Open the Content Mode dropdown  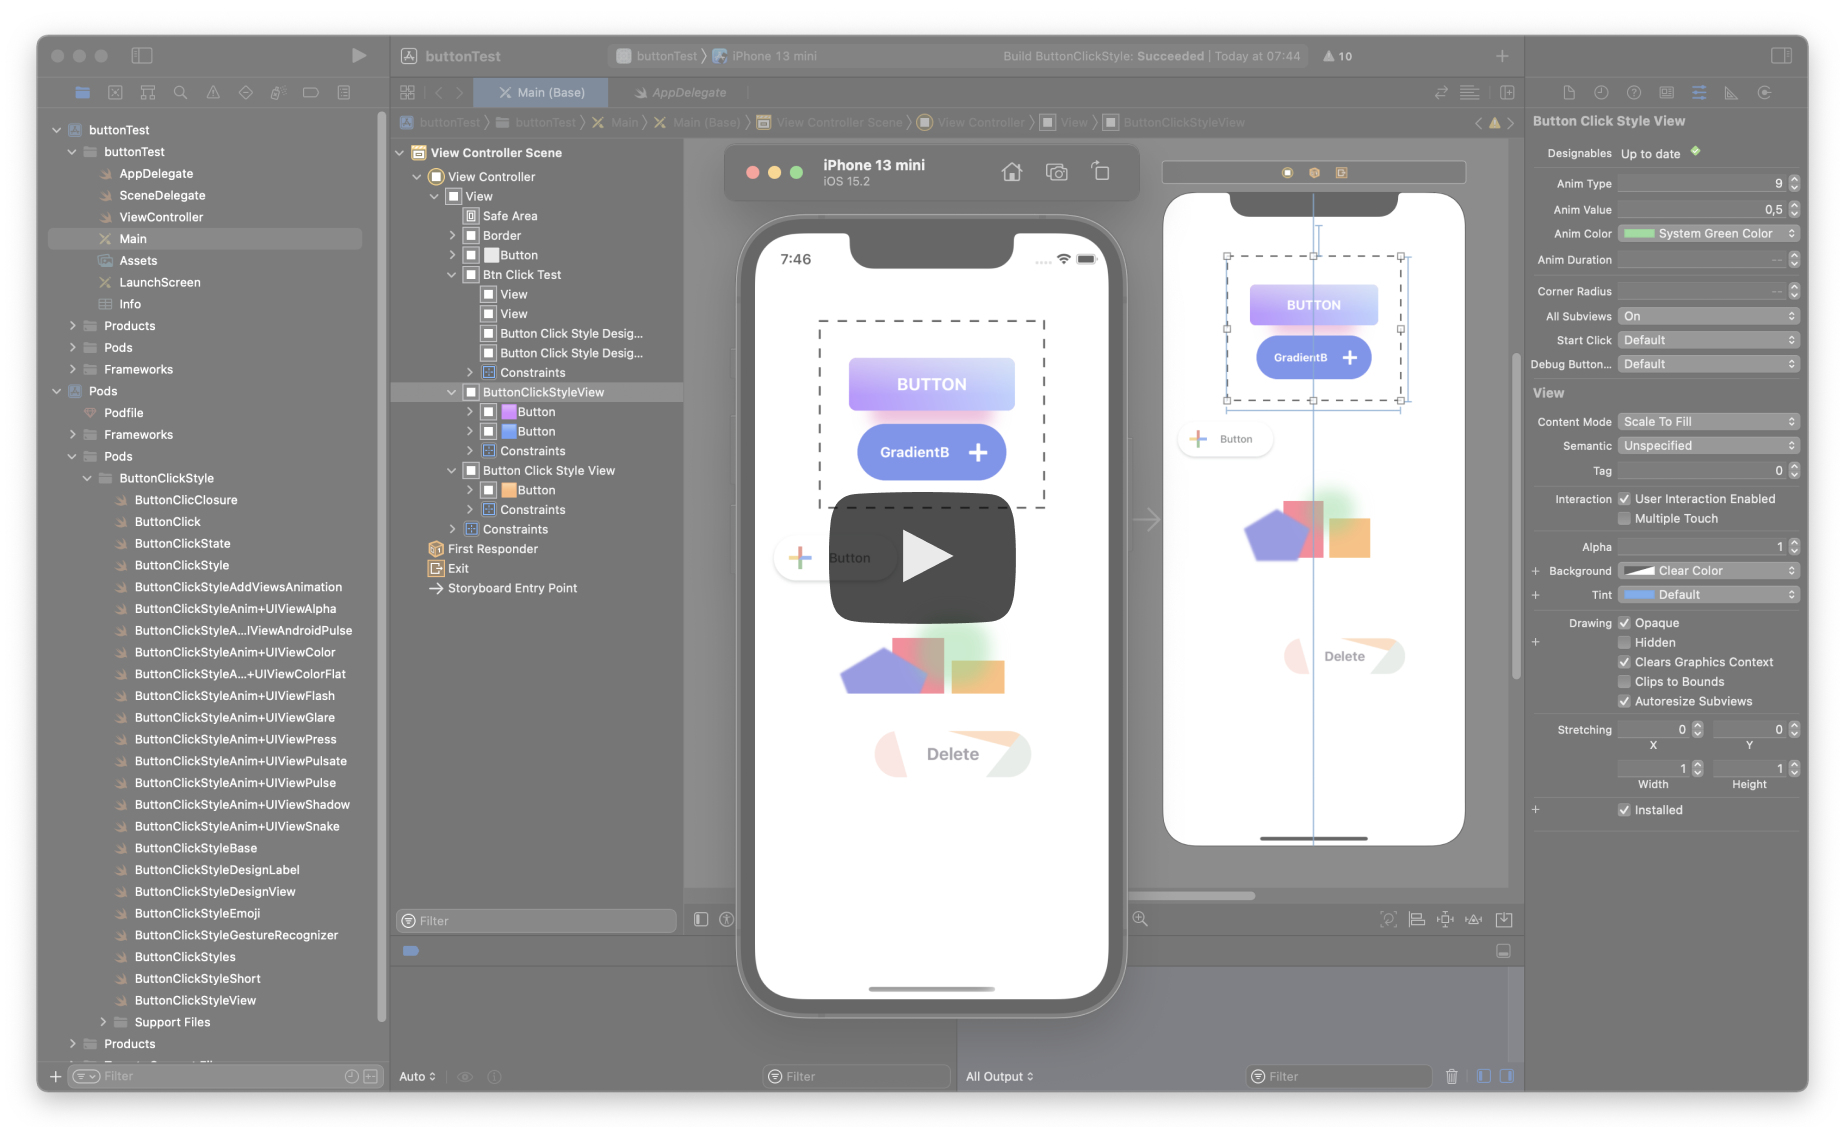pyautogui.click(x=1708, y=421)
